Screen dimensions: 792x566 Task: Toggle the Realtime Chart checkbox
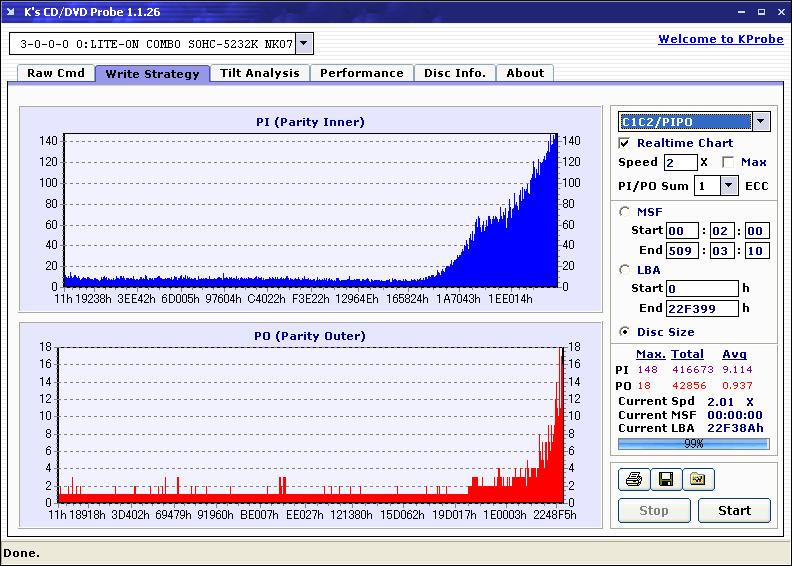[x=624, y=143]
